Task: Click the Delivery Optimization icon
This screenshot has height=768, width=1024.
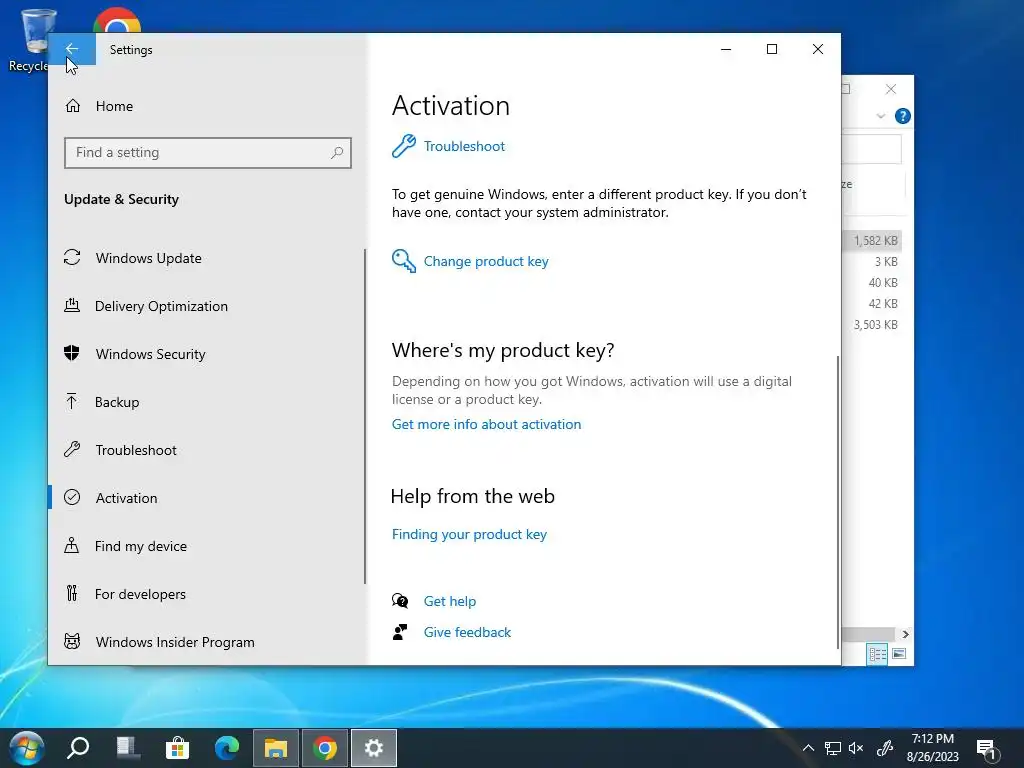Action: coord(72,305)
